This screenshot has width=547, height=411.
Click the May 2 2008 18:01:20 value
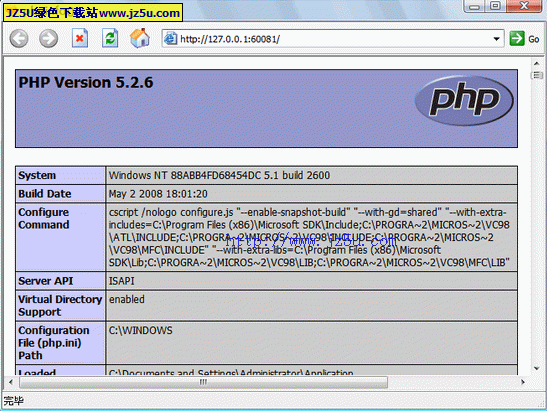158,194
